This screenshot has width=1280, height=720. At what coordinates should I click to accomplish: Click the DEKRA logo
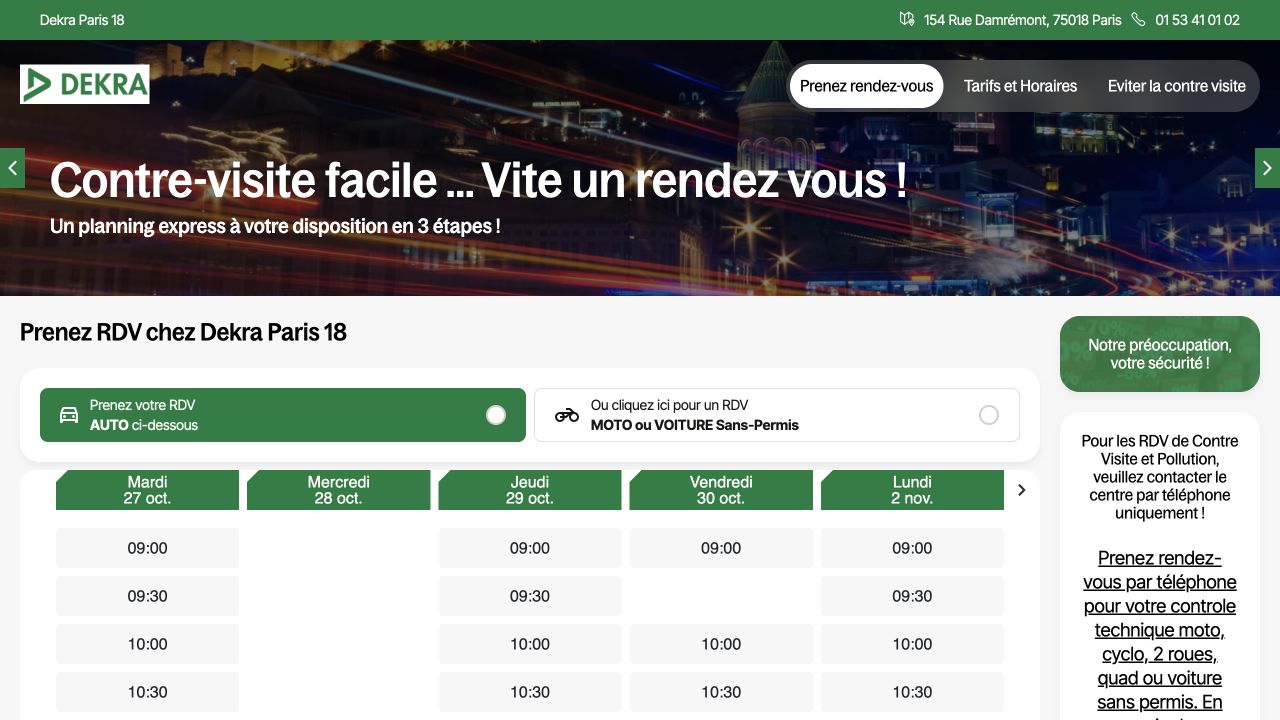pyautogui.click(x=85, y=84)
